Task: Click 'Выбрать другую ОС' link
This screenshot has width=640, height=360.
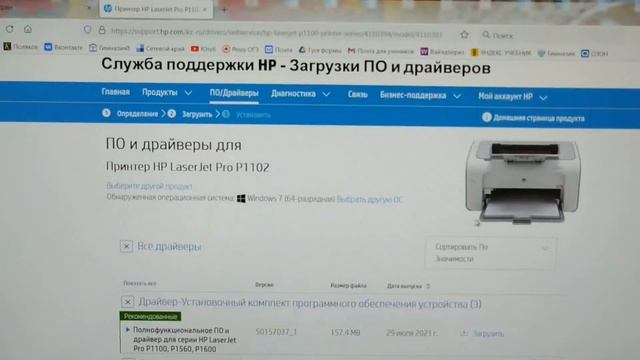Action: [369, 200]
